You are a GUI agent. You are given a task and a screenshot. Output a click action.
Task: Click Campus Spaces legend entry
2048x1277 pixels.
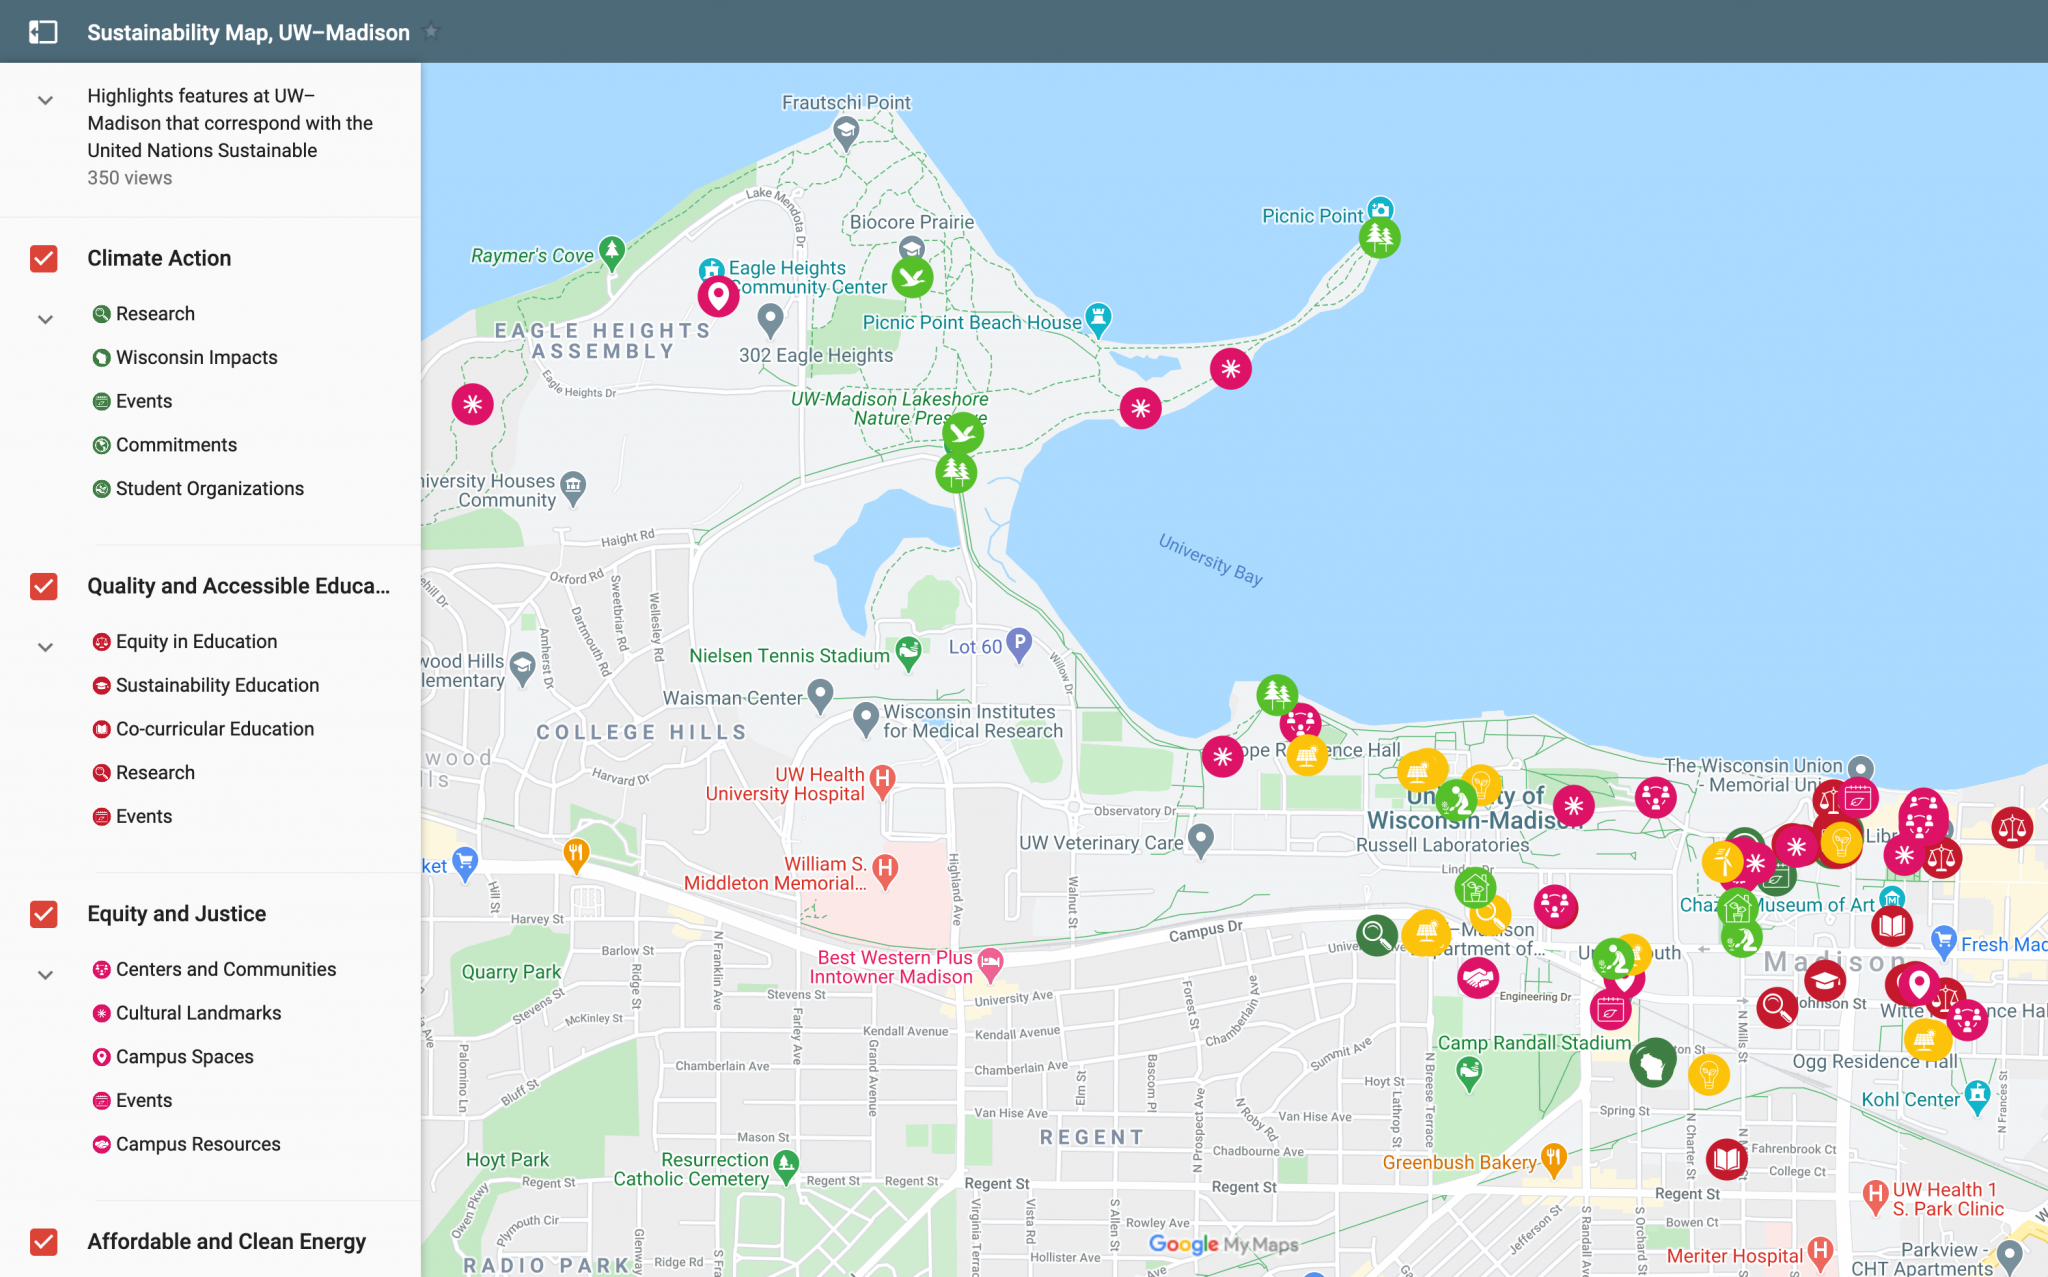(x=174, y=1057)
